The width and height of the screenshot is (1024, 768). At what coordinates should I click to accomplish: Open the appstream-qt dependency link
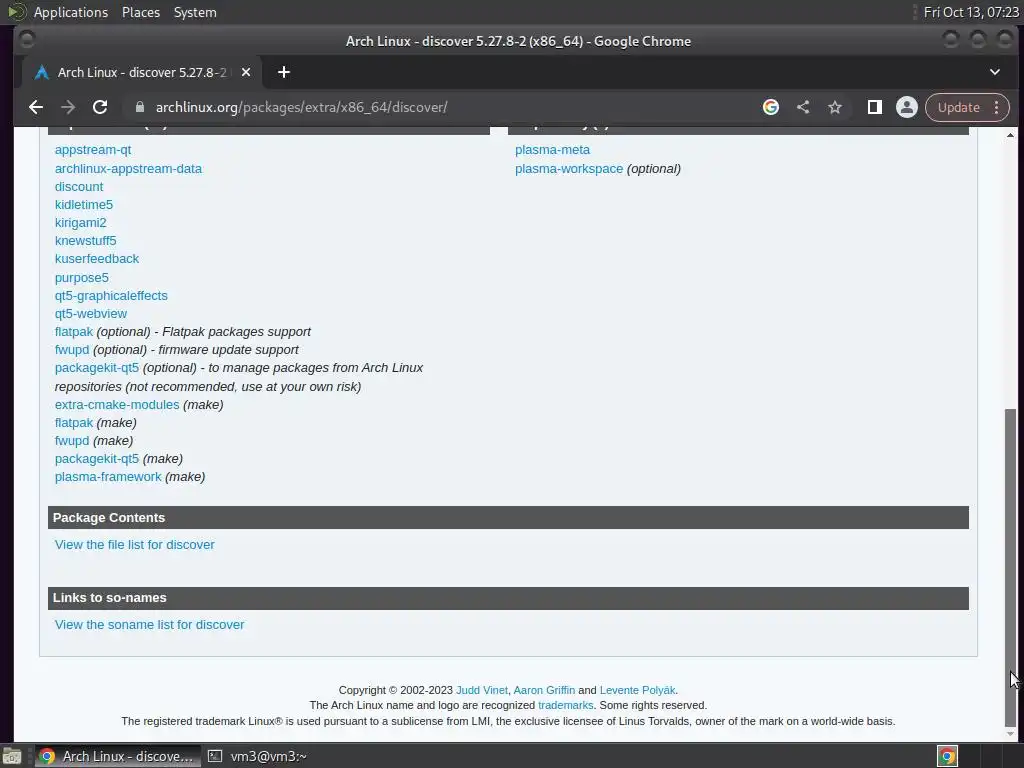pyautogui.click(x=93, y=150)
